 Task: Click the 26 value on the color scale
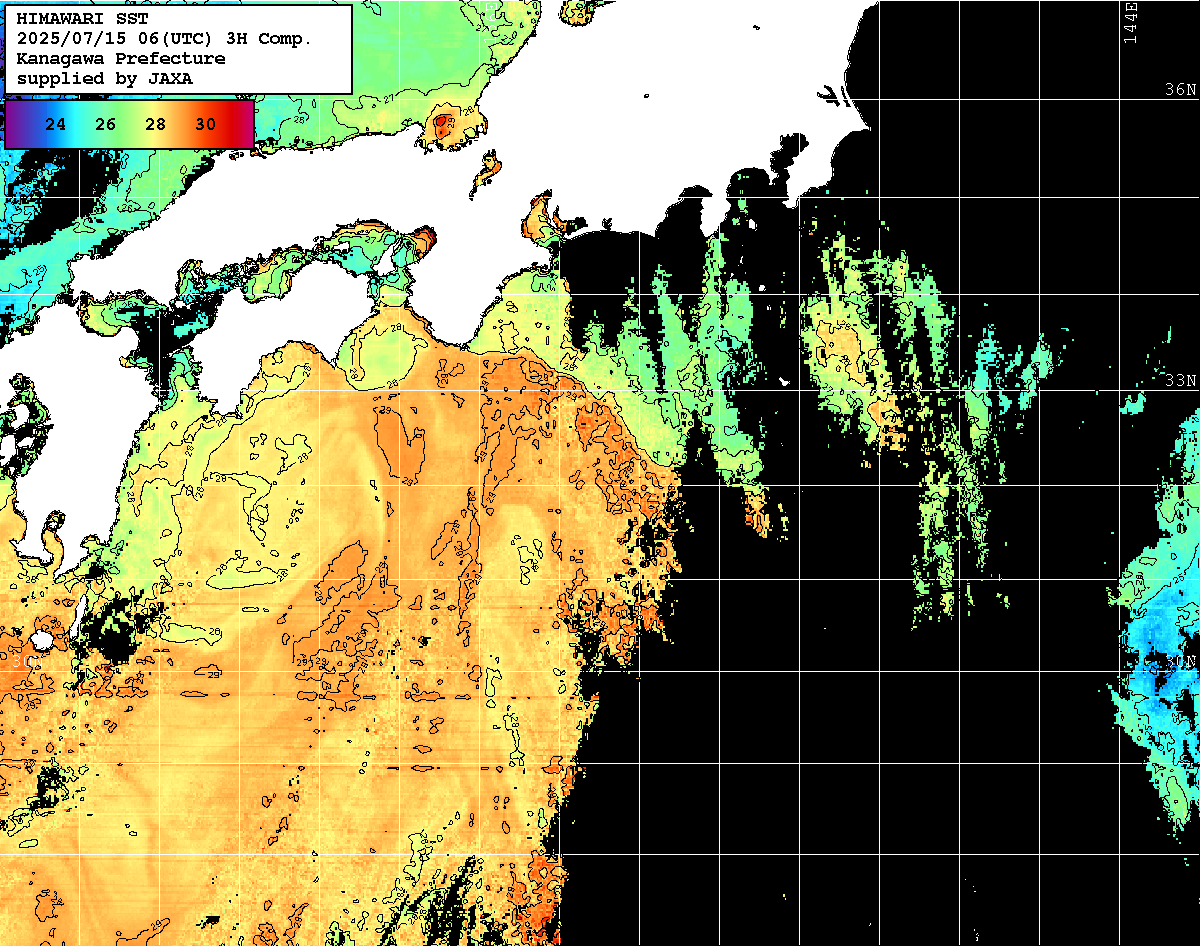click(x=106, y=124)
